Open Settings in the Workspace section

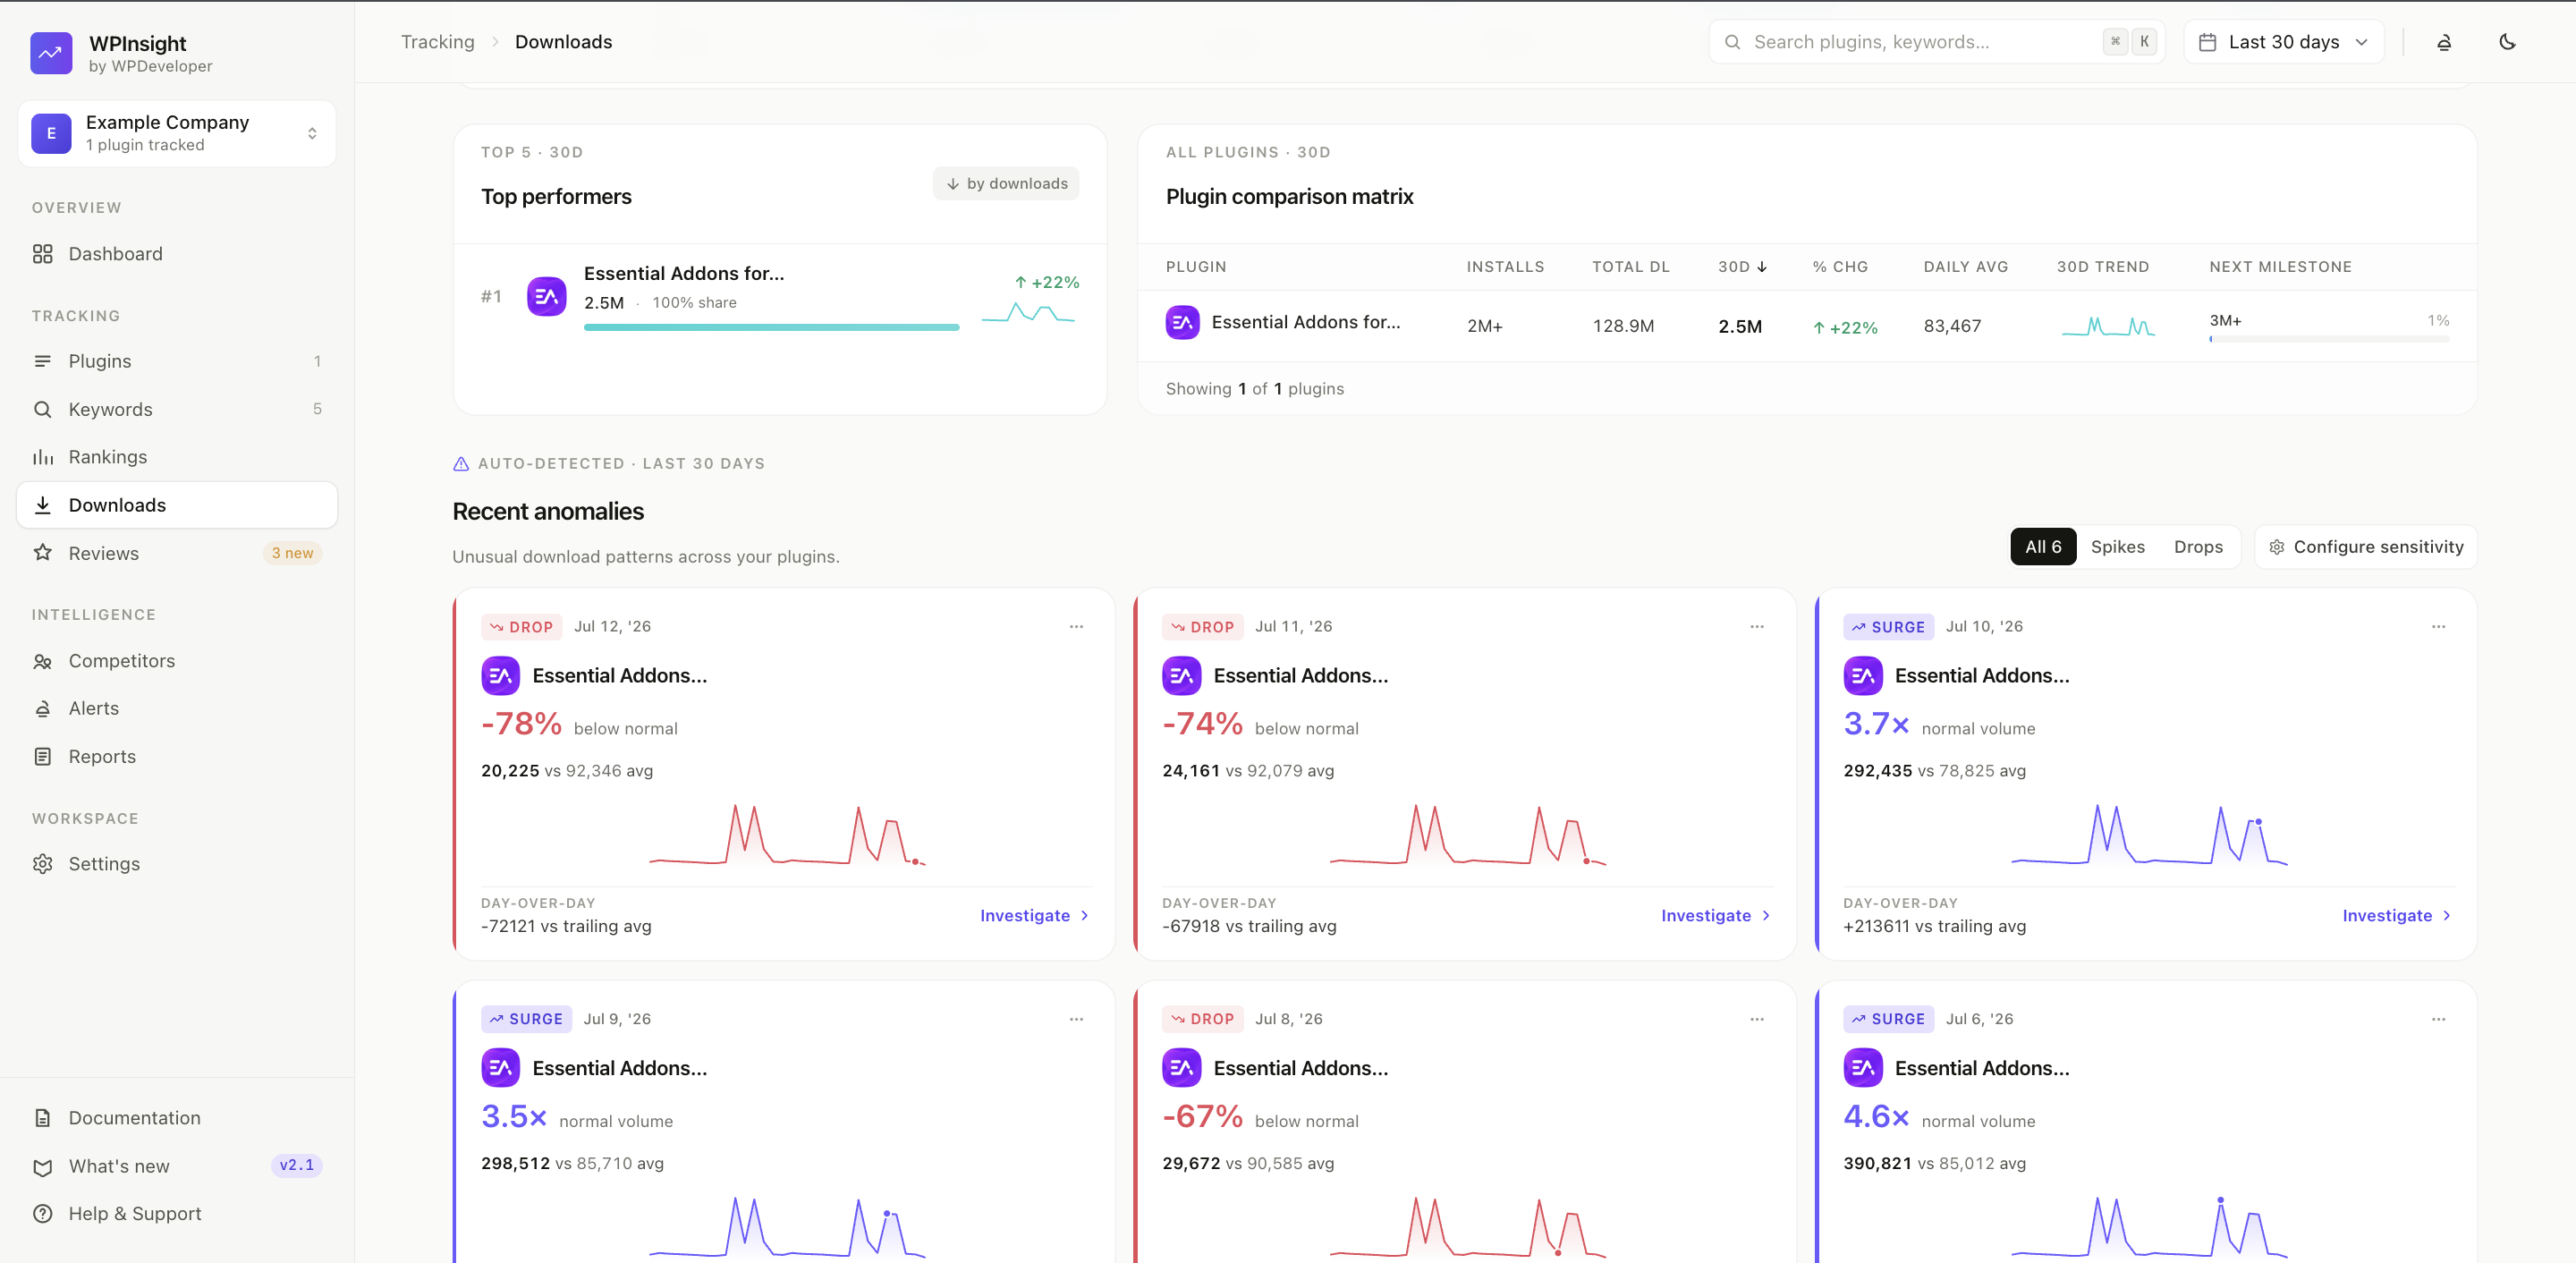coord(177,864)
